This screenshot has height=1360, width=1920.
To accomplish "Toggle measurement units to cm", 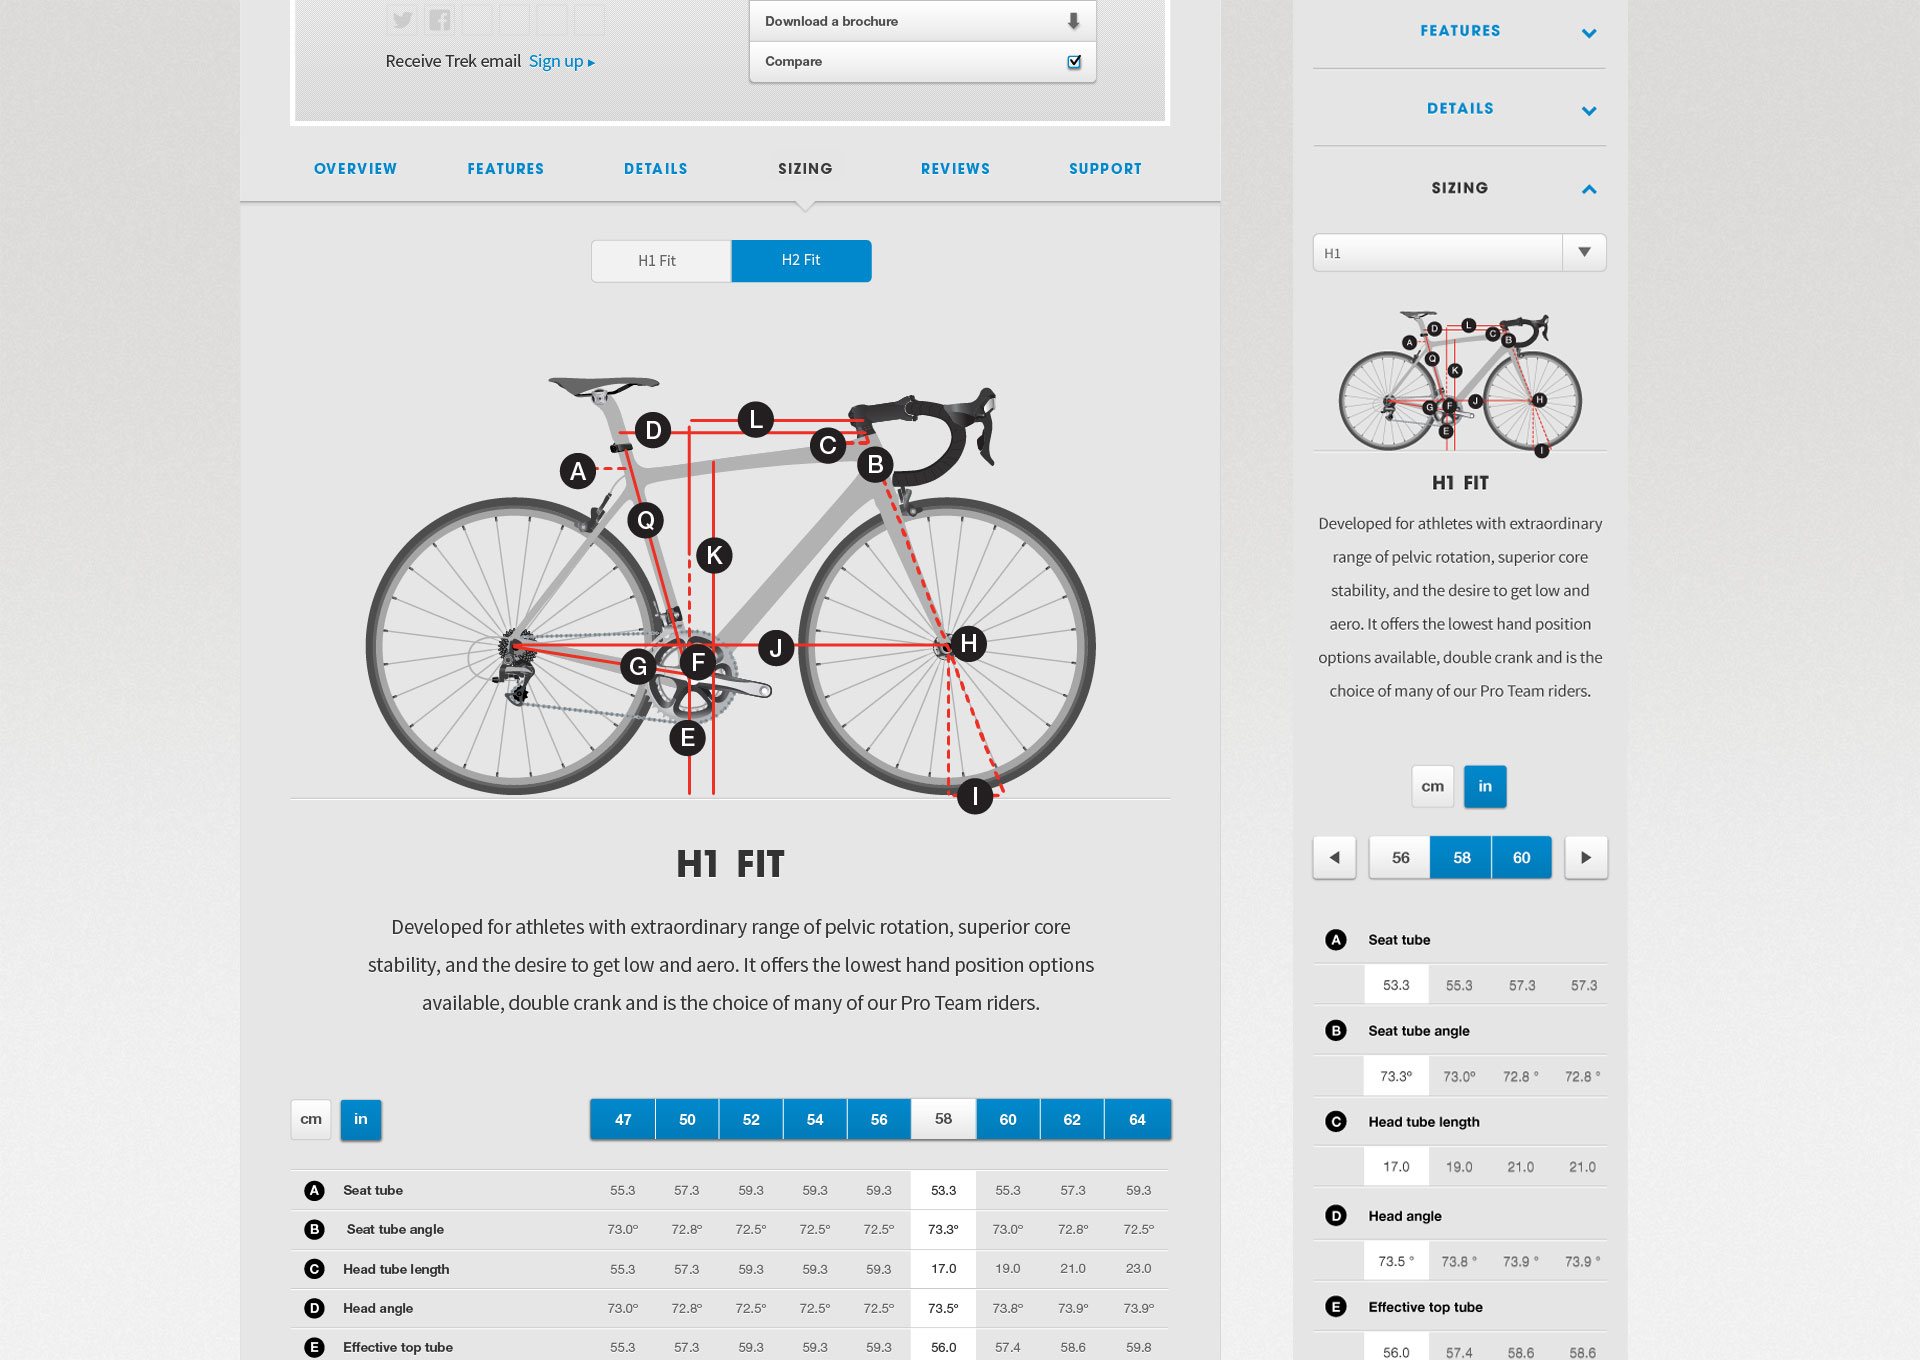I will tap(310, 1119).
